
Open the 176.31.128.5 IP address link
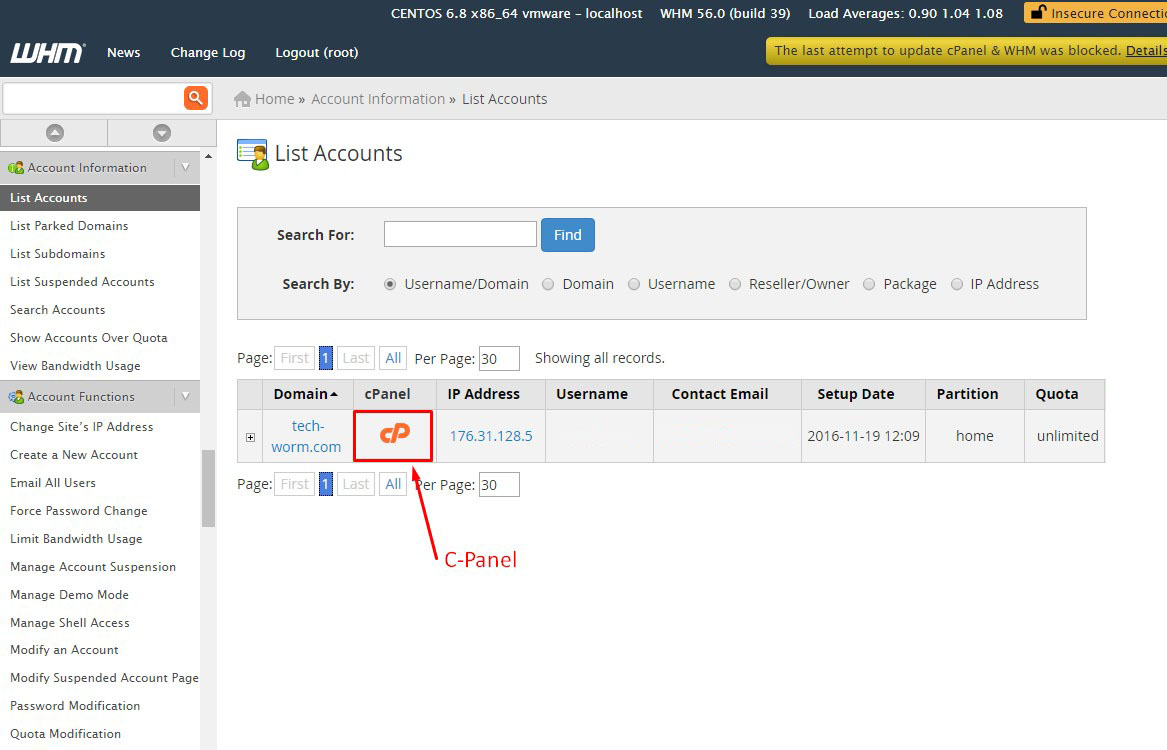pyautogui.click(x=490, y=436)
